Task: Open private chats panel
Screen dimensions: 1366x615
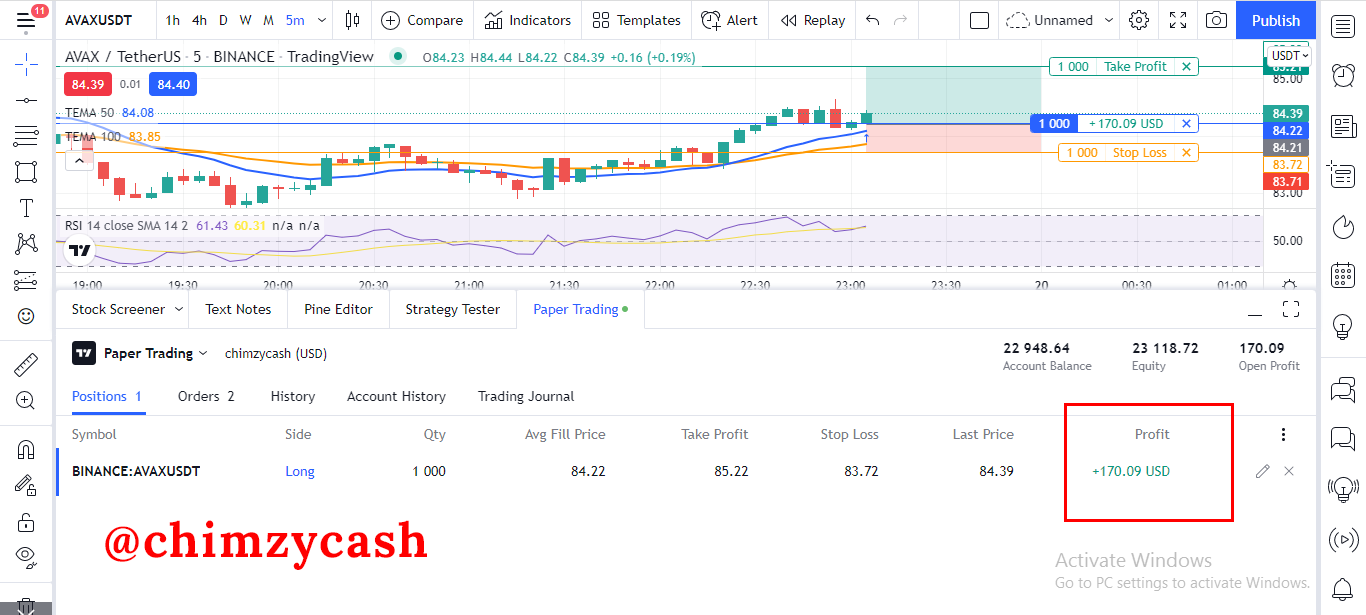Action: 1342,438
